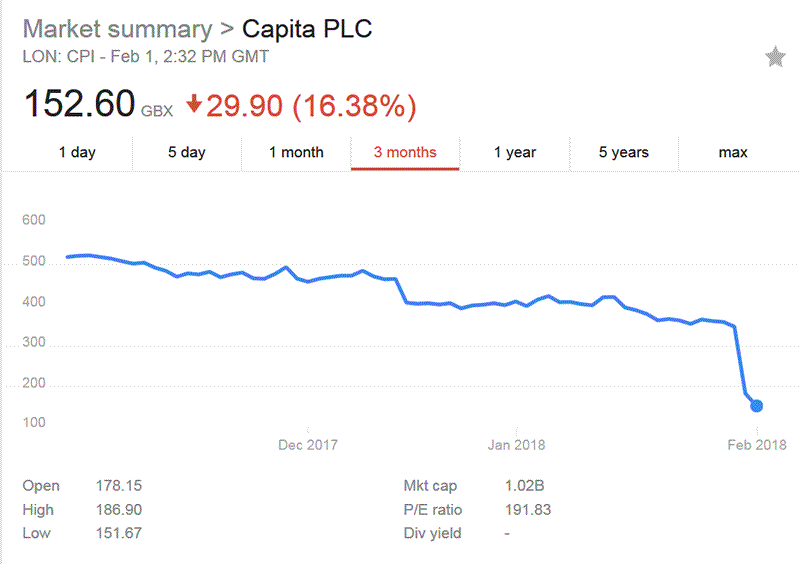Click the Feb 2018 axis label

coord(756,445)
